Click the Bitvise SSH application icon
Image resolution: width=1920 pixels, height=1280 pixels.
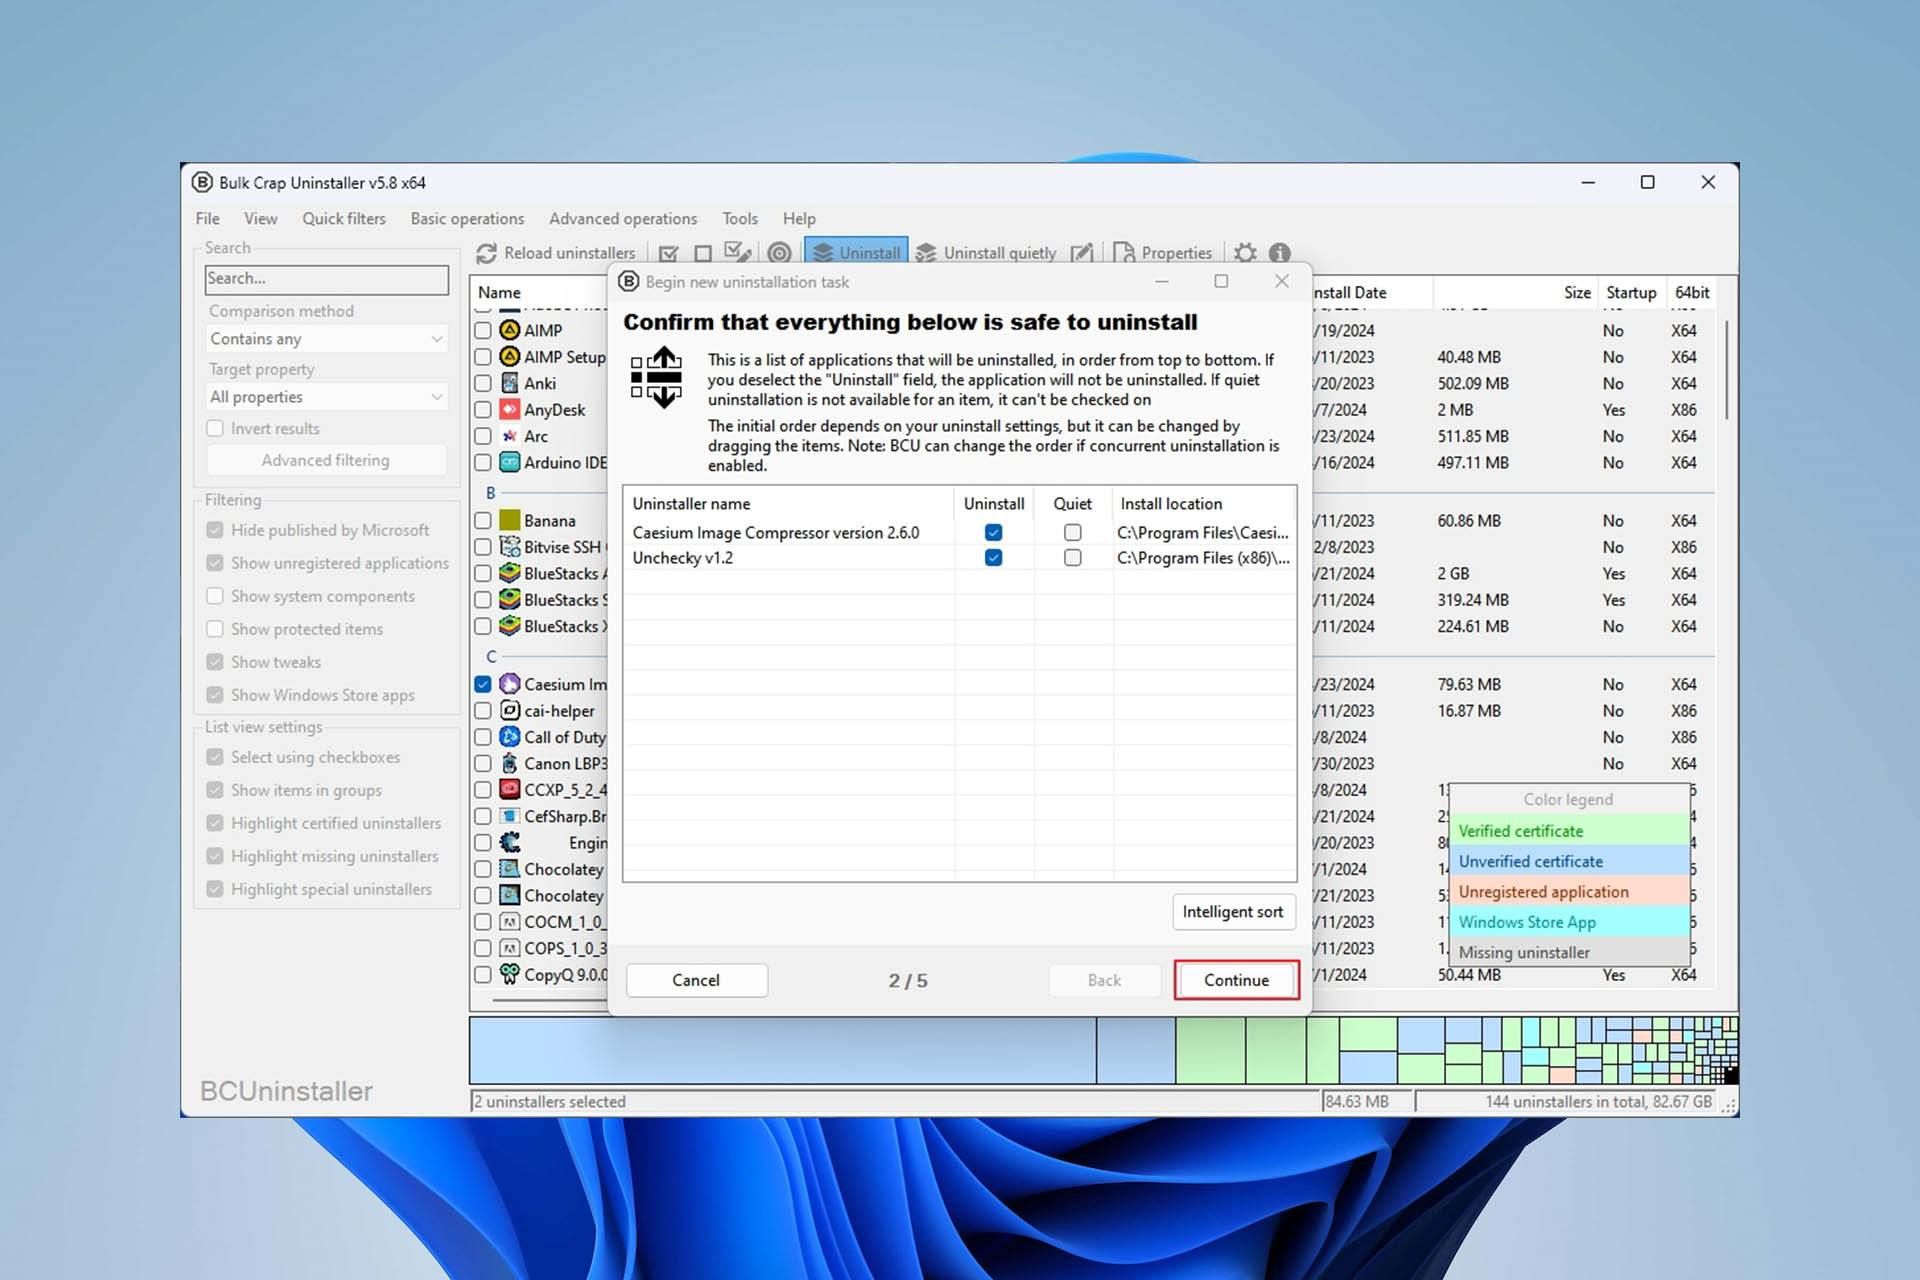click(x=510, y=547)
